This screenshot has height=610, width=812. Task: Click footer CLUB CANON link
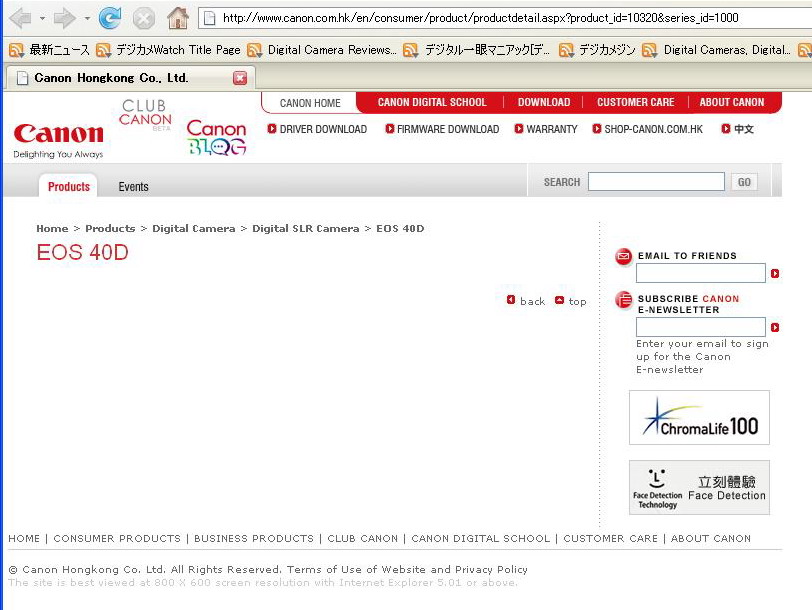pyautogui.click(x=362, y=539)
